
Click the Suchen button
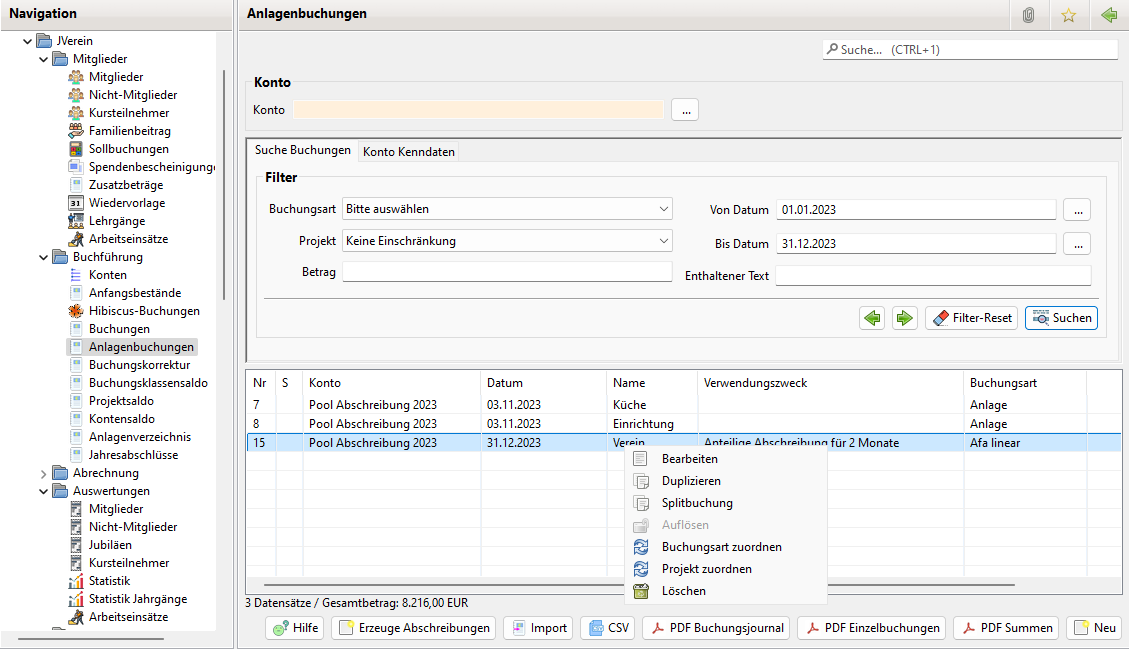[1061, 318]
